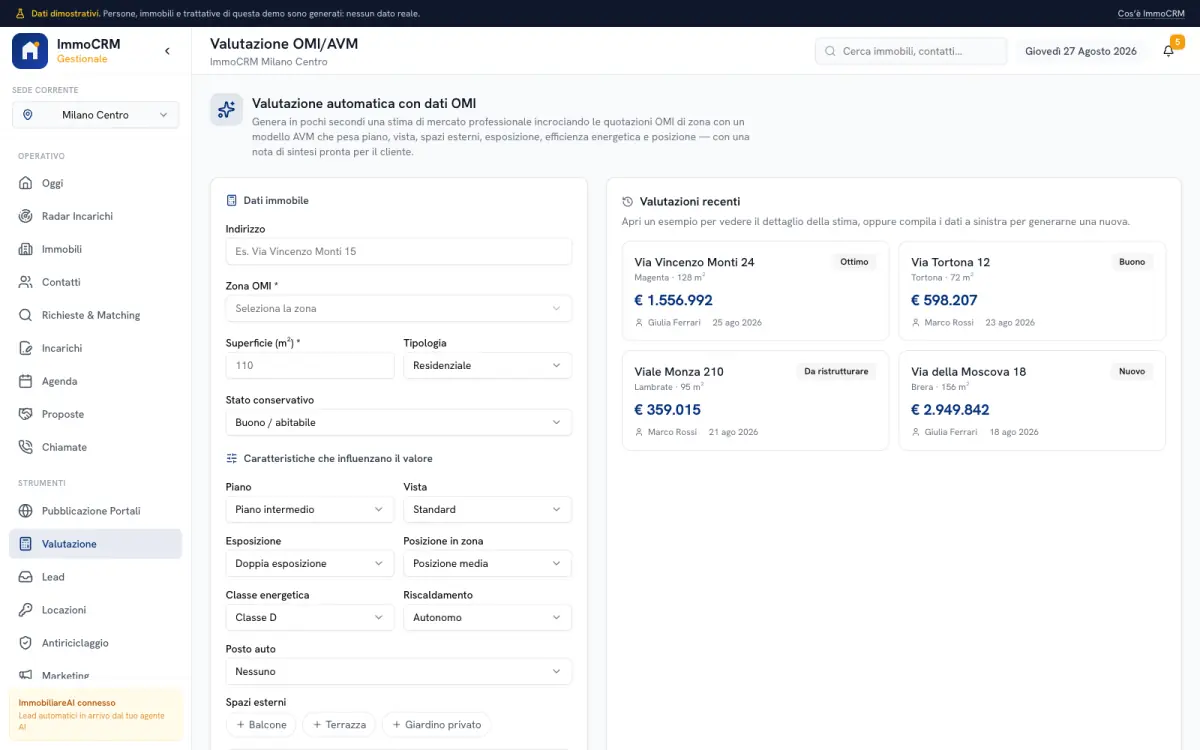Open Pubblicazione Portali menu item
Viewport: 1200px width, 750px height.
click(x=96, y=511)
